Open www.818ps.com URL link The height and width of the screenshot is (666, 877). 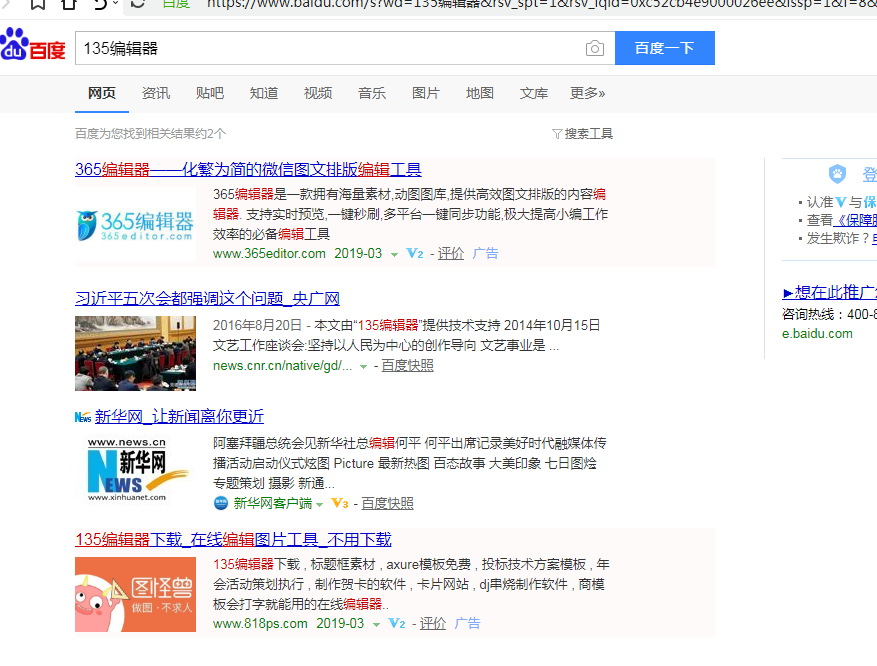[260, 624]
